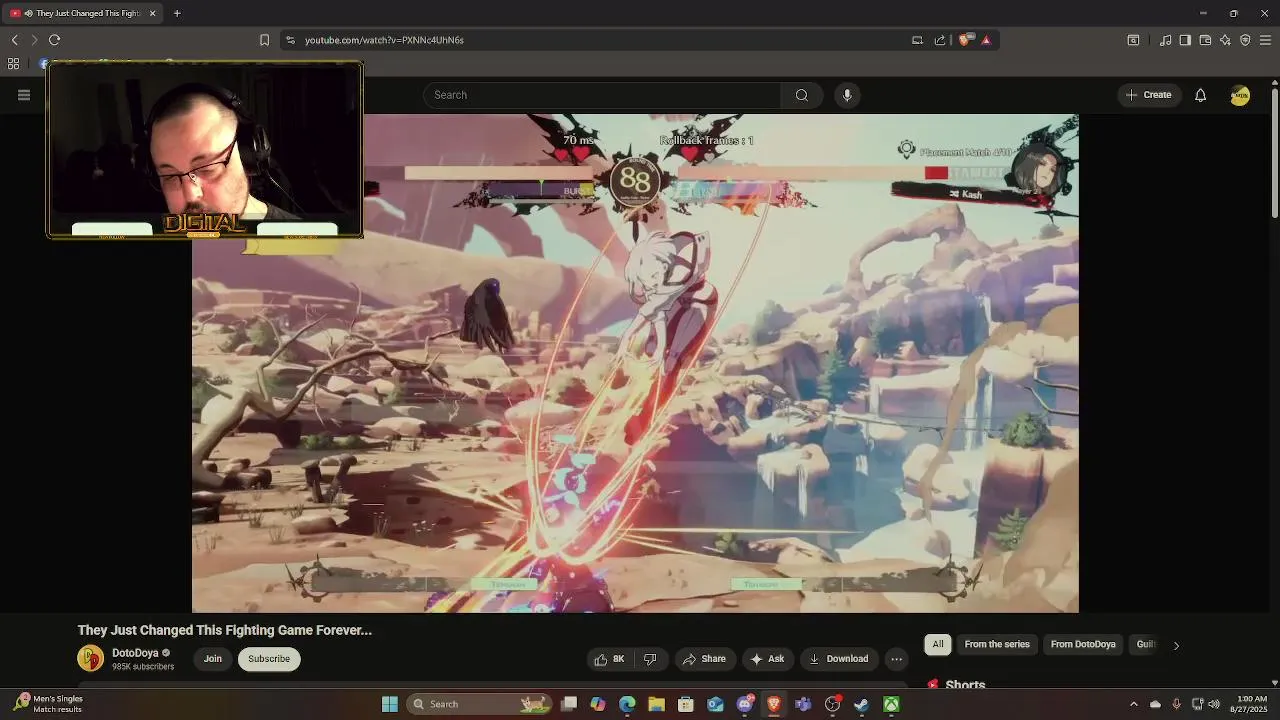Click the YouTube search magnifier button
Screen dimensions: 1280x720
[802, 95]
